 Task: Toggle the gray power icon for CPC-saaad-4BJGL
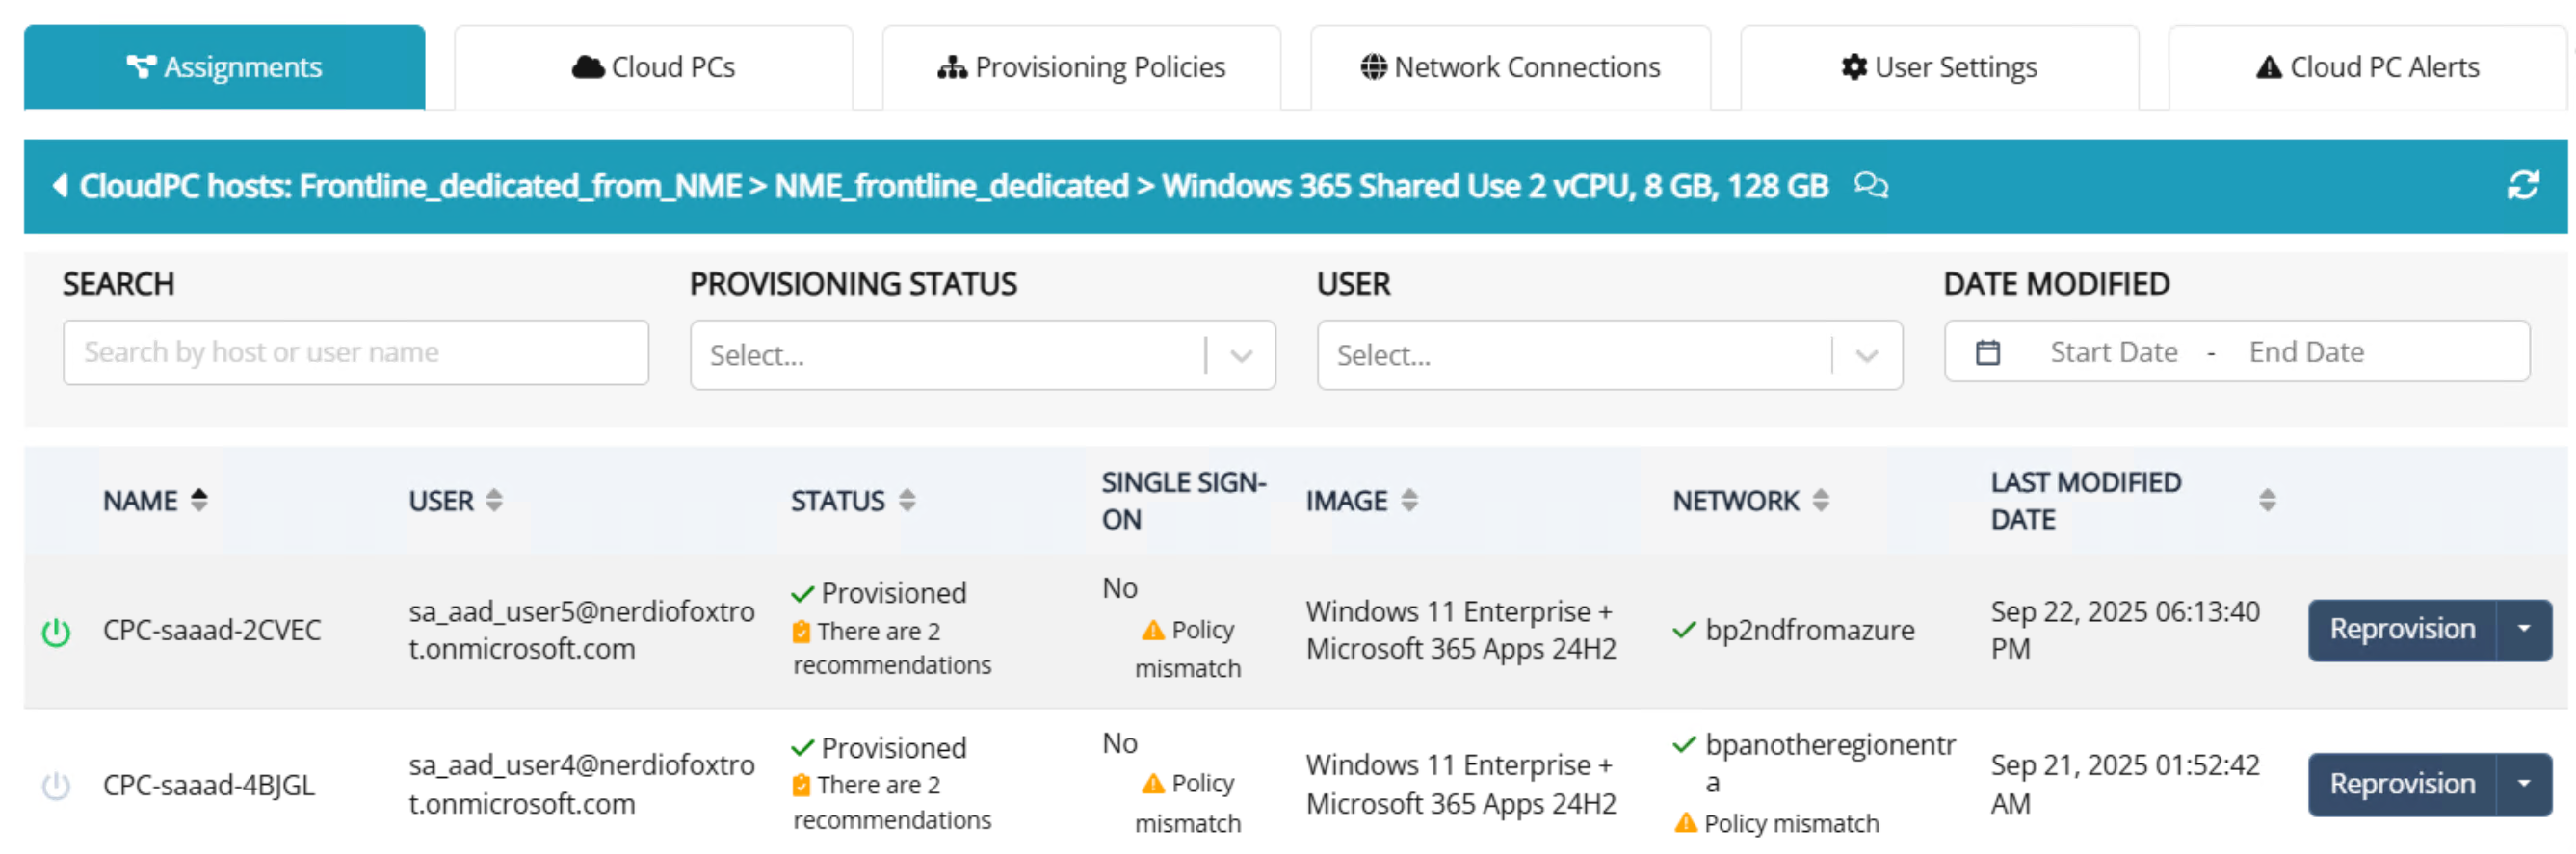[56, 786]
